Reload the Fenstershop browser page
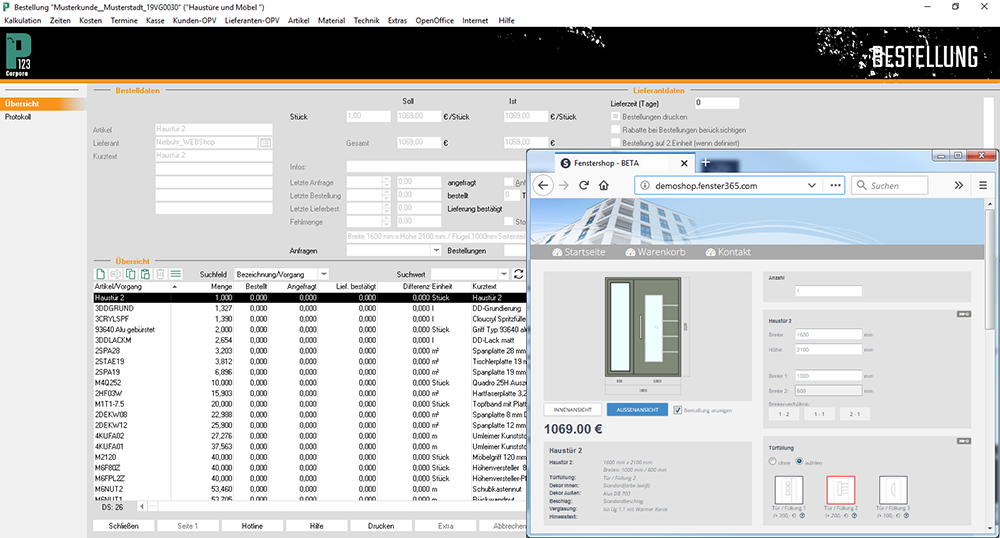The image size is (1000, 538). (x=585, y=185)
